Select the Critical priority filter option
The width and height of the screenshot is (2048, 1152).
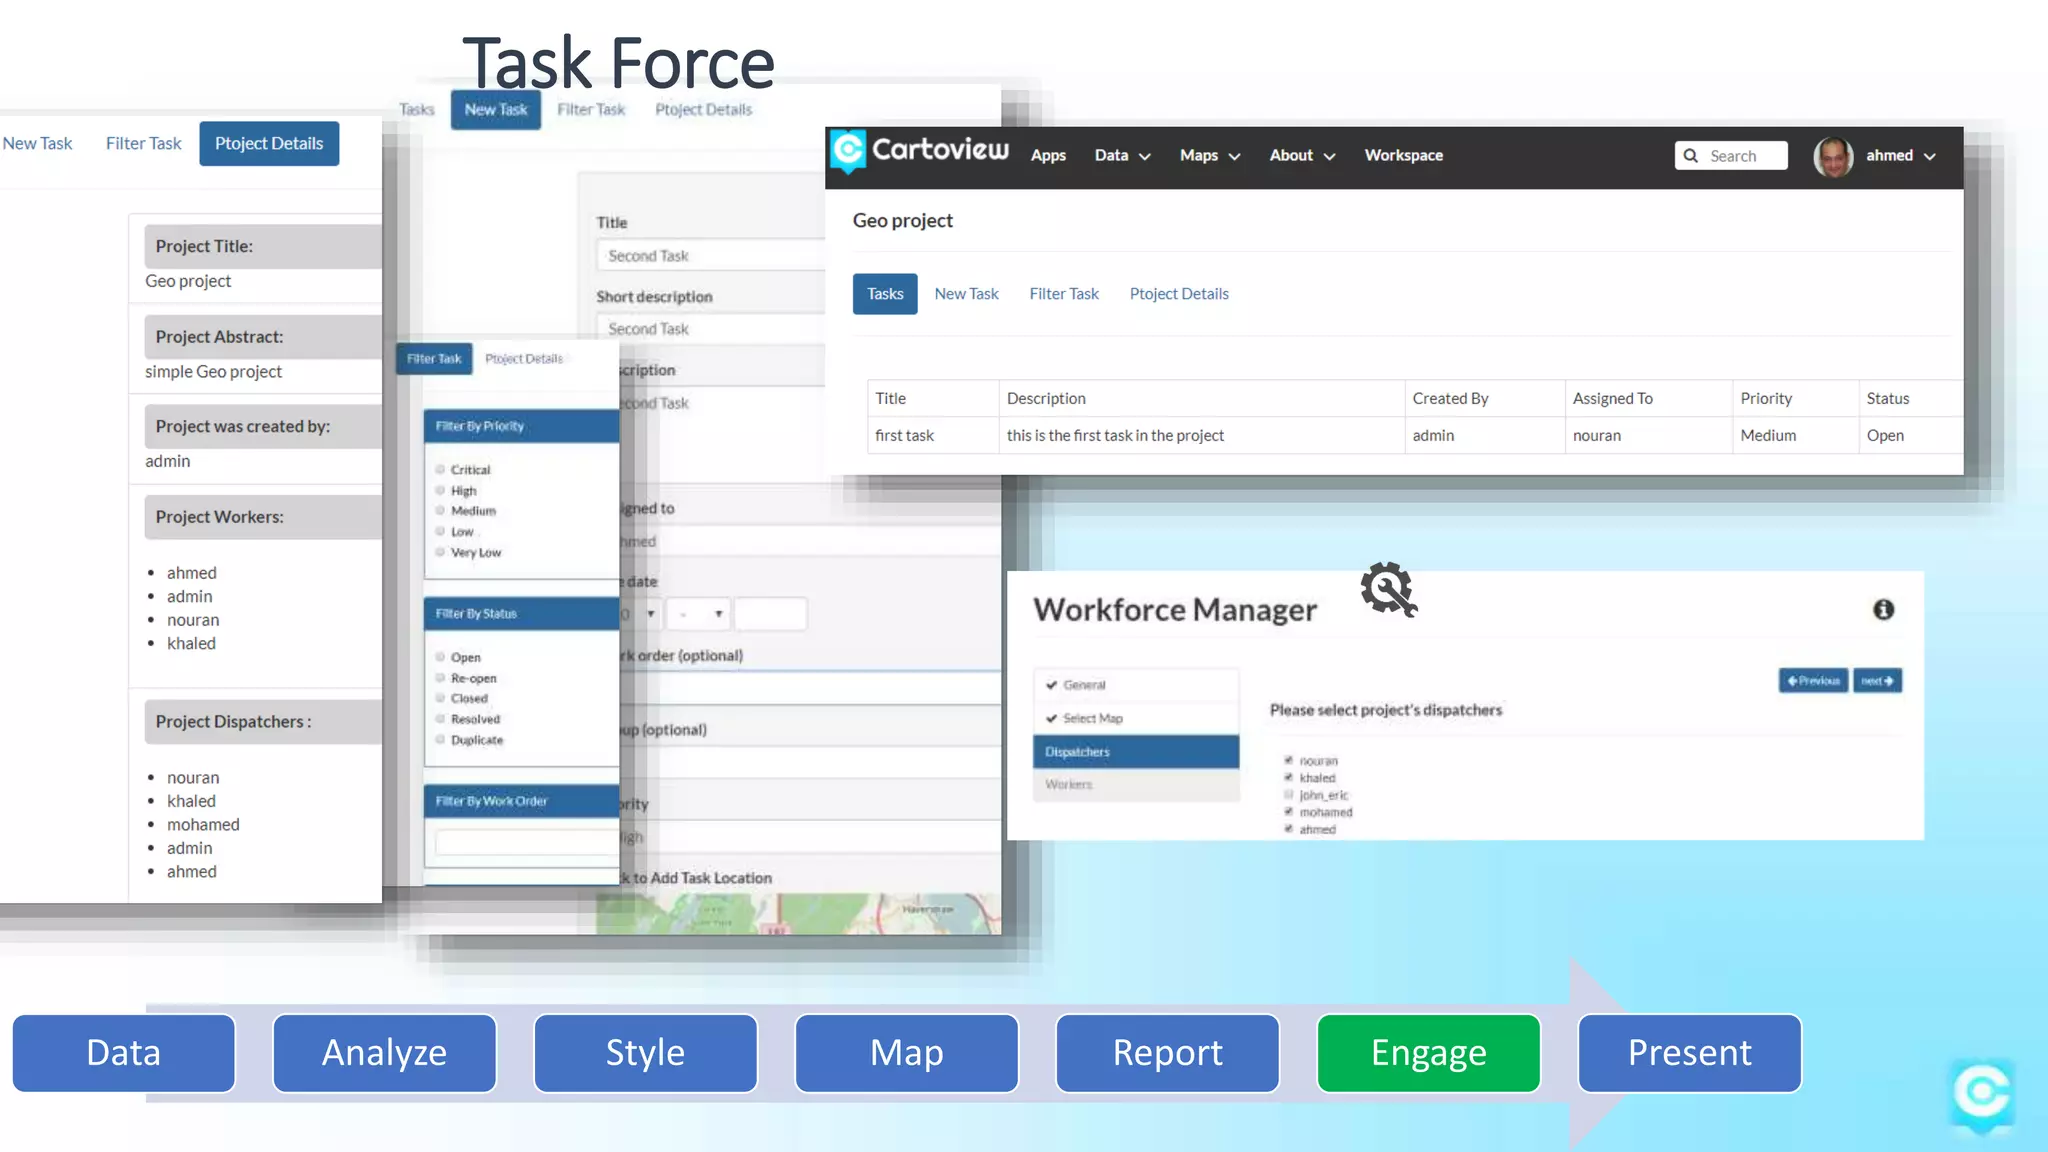[440, 469]
